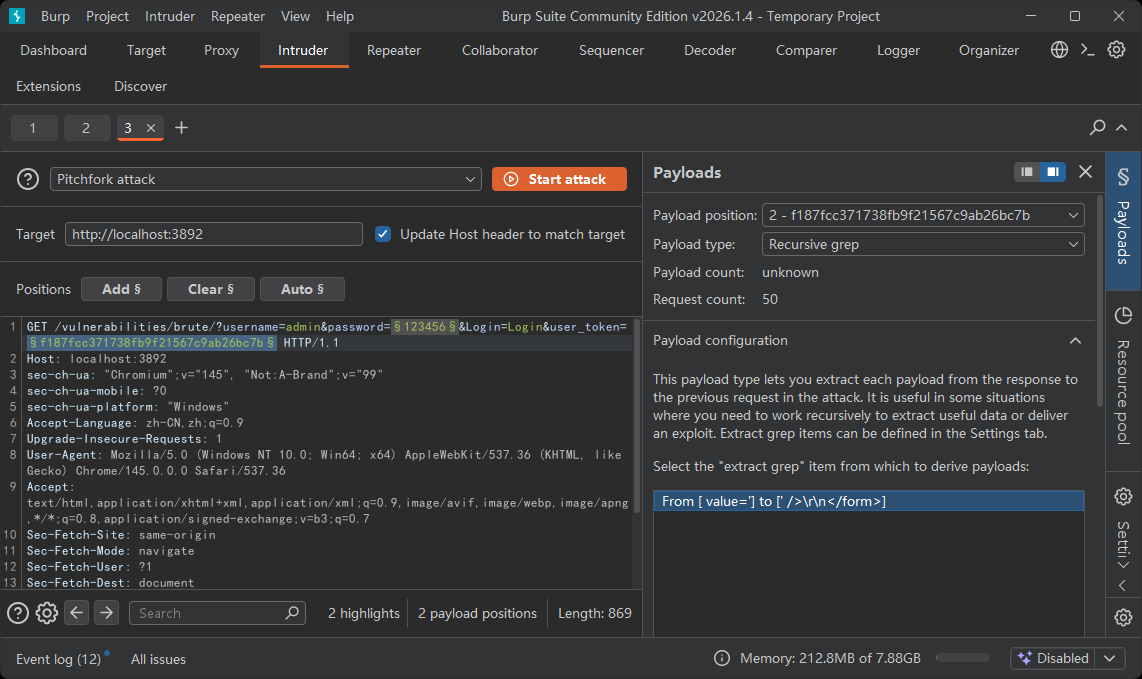Toggle Update Host header to match target
This screenshot has height=679, width=1142.
click(x=383, y=234)
